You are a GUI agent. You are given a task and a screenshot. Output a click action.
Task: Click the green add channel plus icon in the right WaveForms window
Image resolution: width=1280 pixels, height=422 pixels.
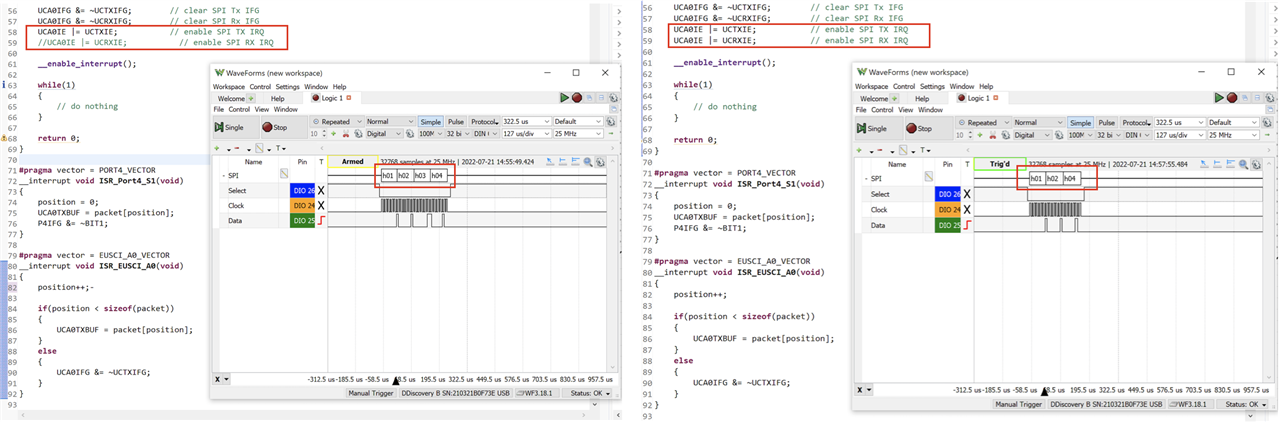point(859,150)
